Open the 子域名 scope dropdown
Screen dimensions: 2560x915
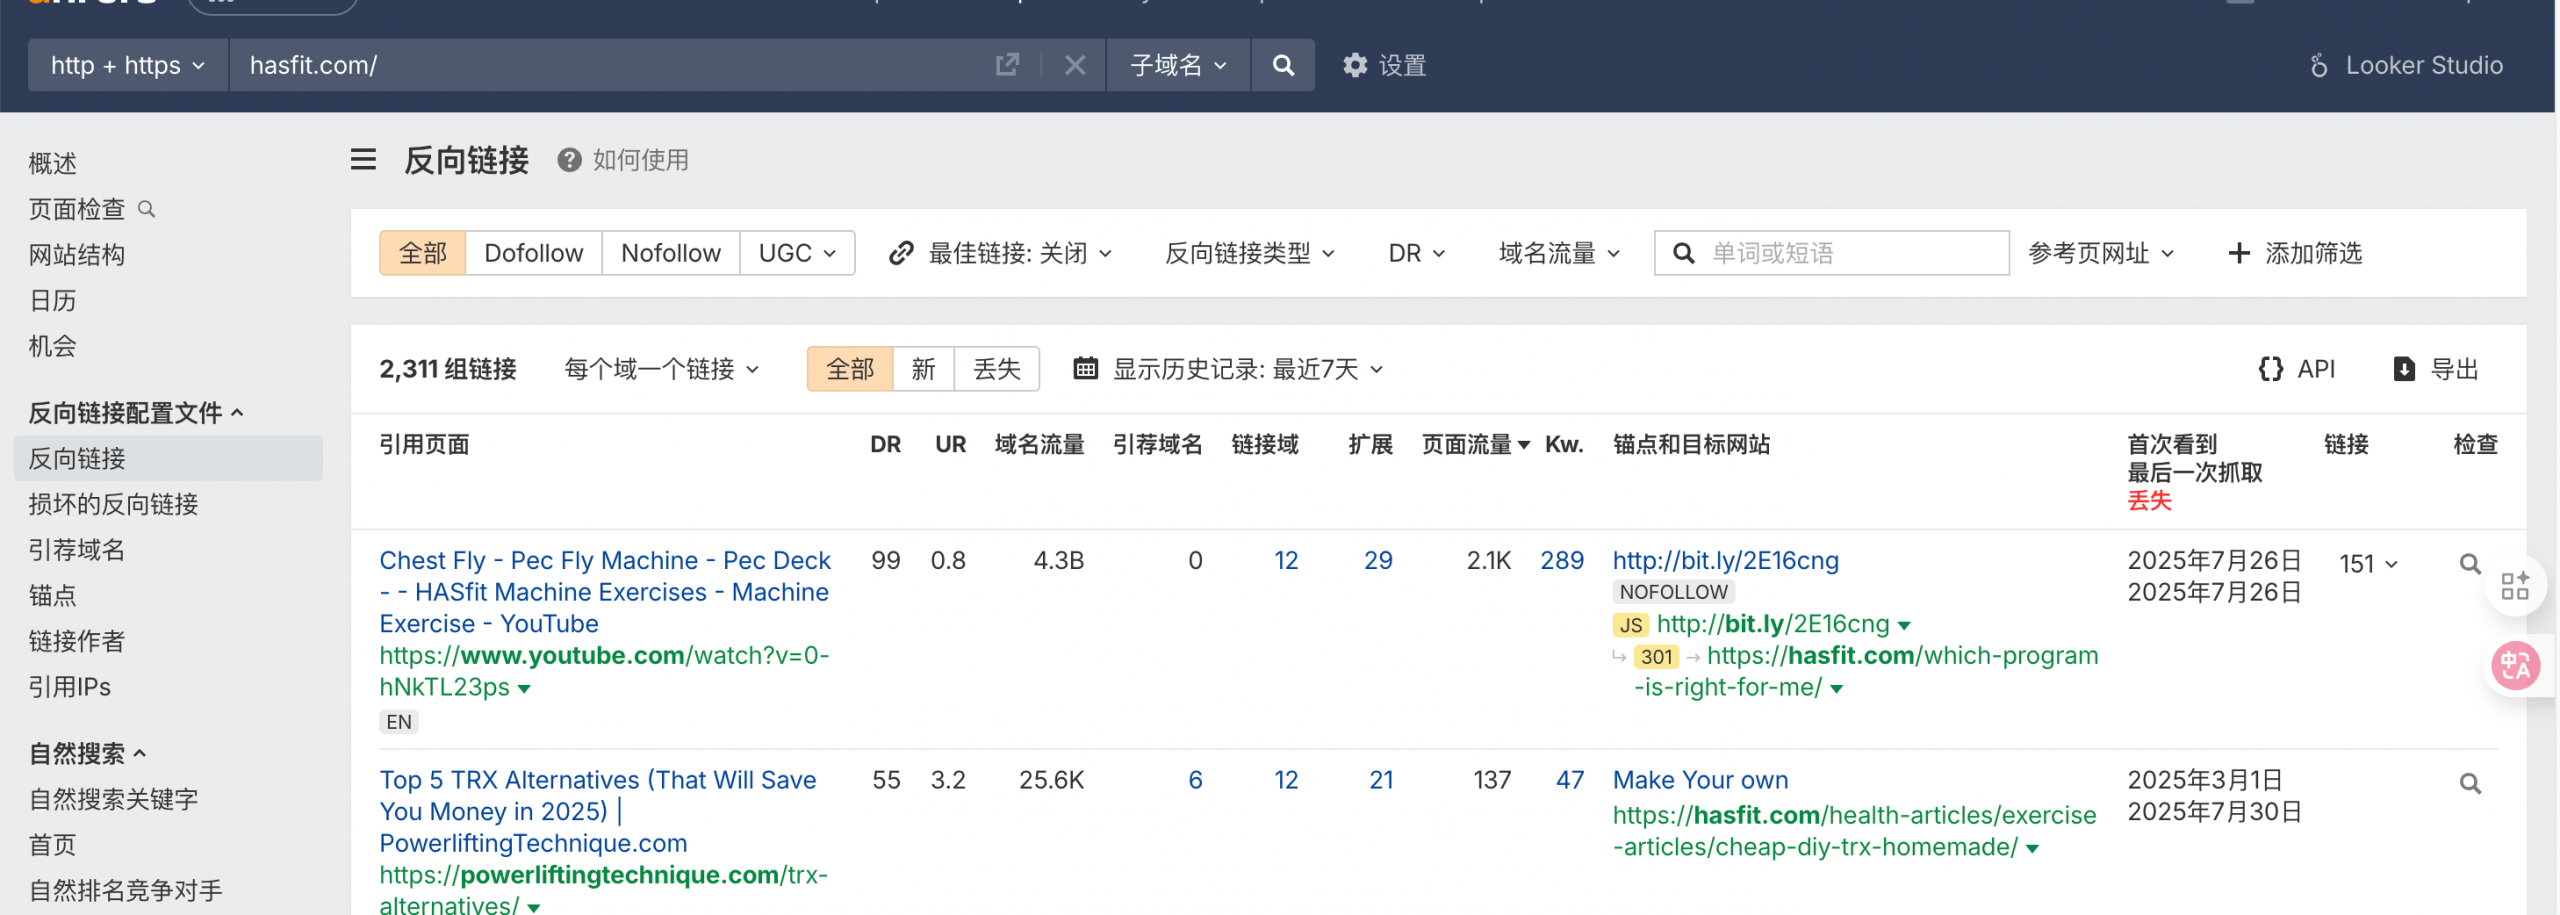tap(1178, 65)
